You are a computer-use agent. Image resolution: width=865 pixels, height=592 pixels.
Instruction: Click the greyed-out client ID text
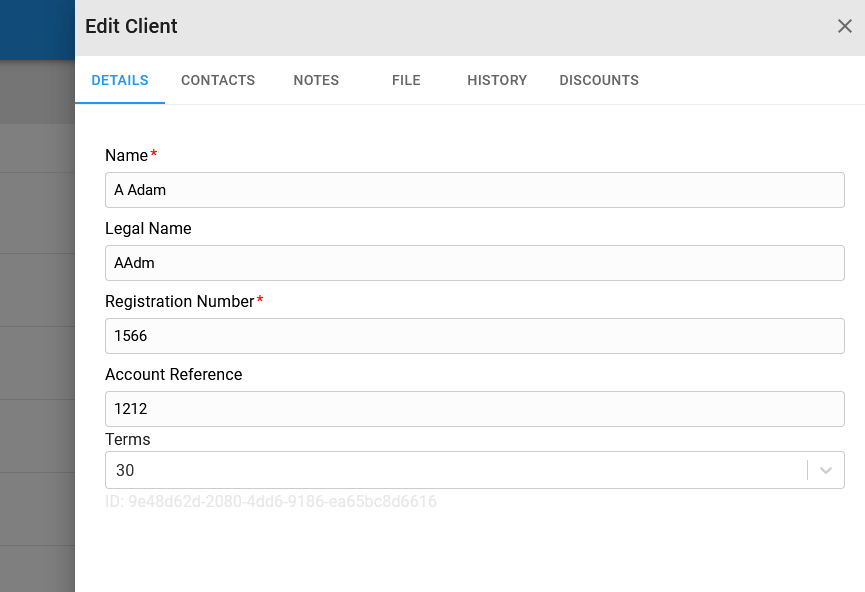point(271,502)
